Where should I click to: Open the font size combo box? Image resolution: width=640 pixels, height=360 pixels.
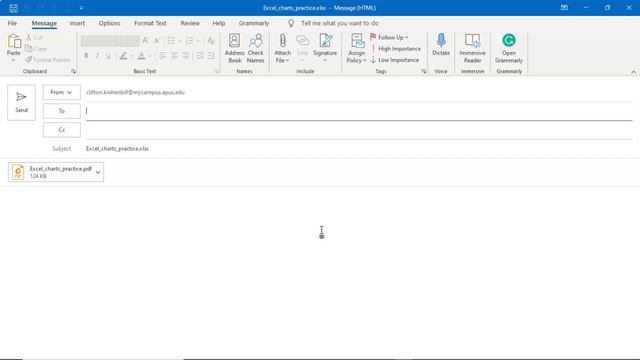(x=130, y=41)
